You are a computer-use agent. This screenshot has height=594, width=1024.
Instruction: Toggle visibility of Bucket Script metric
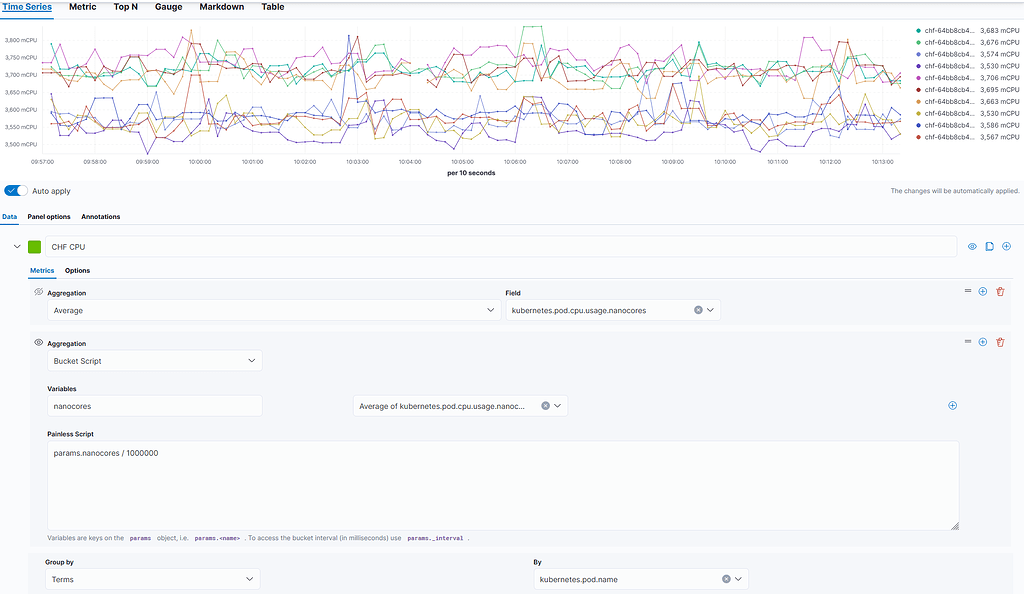pos(39,342)
